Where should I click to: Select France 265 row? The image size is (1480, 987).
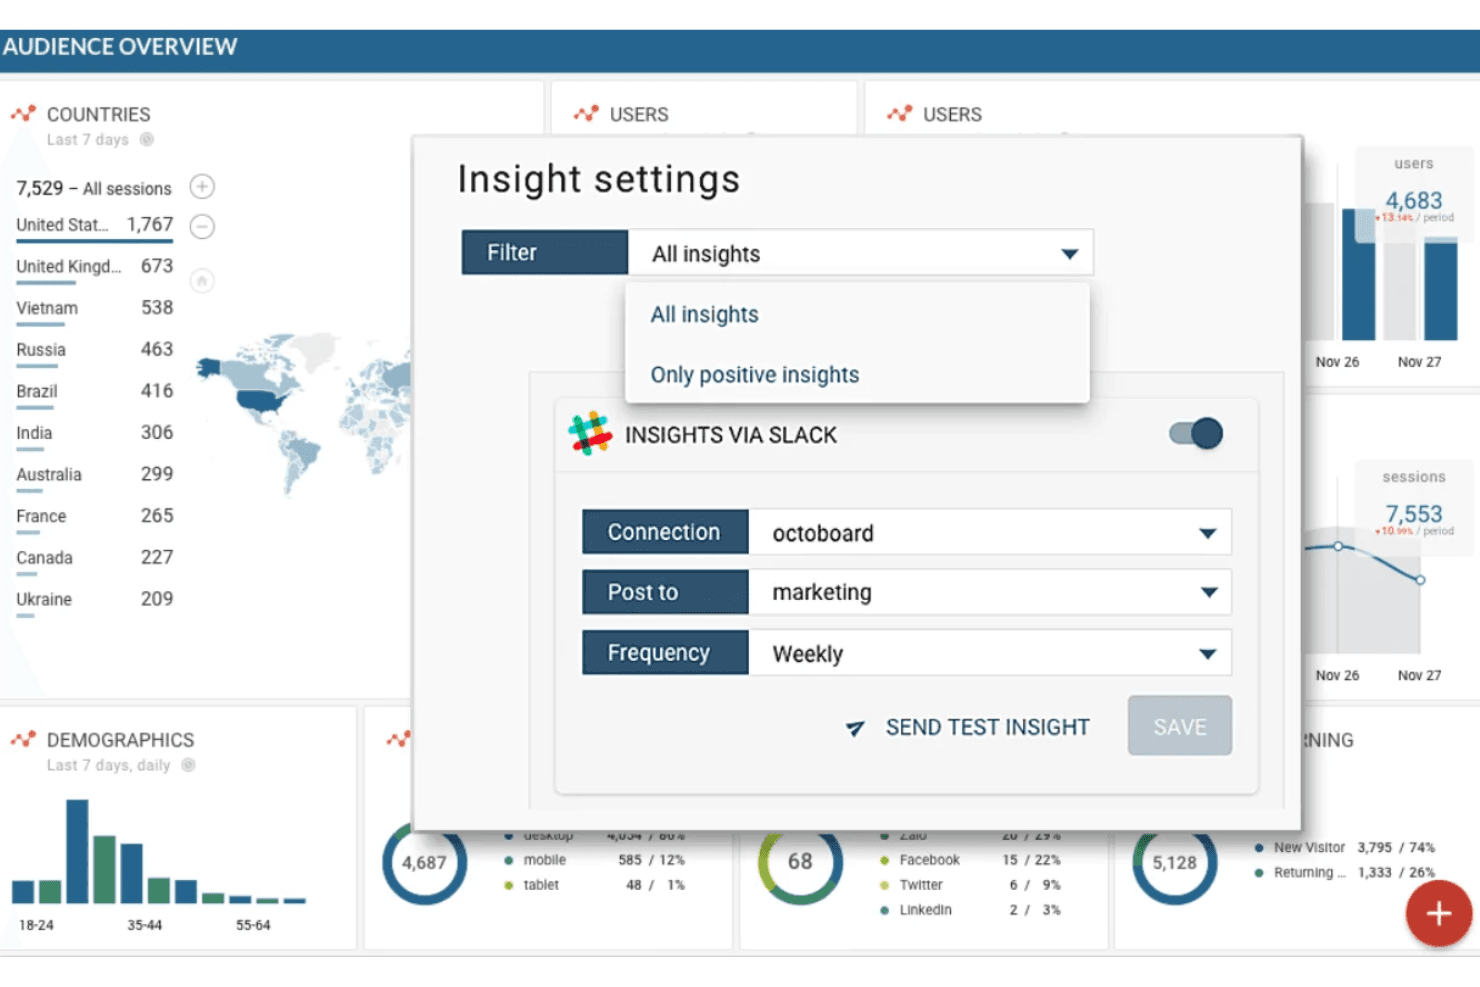point(95,517)
